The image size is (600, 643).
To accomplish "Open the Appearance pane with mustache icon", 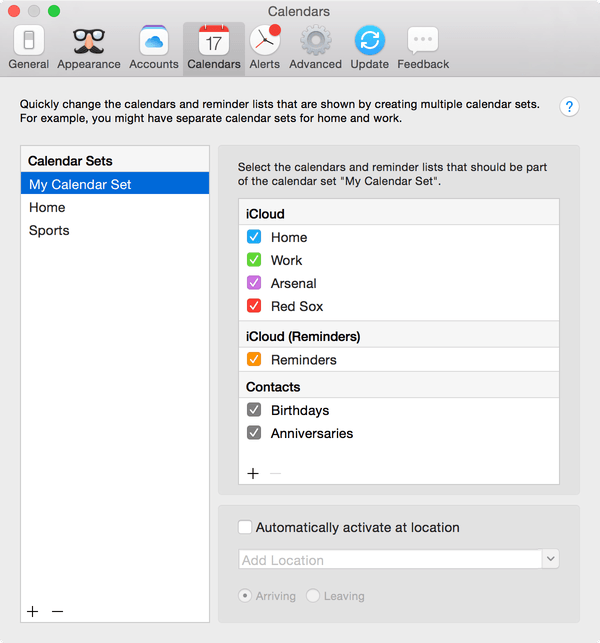I will point(89,48).
